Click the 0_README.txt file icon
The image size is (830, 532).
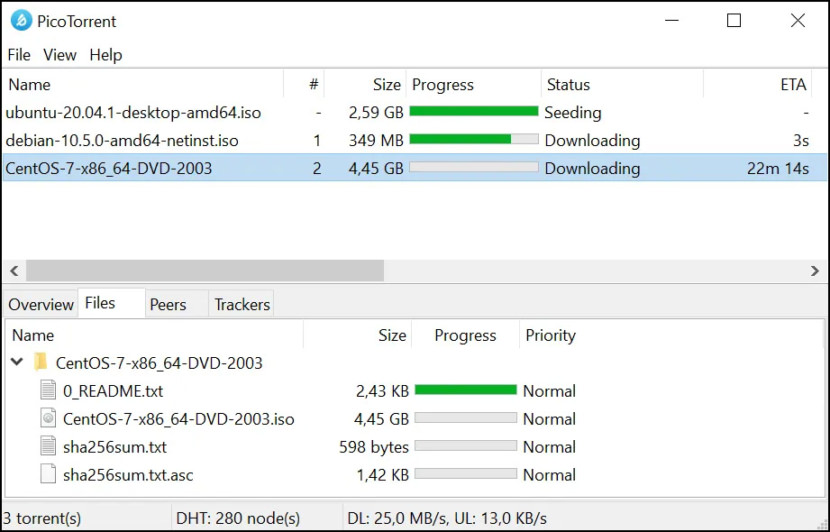48,391
